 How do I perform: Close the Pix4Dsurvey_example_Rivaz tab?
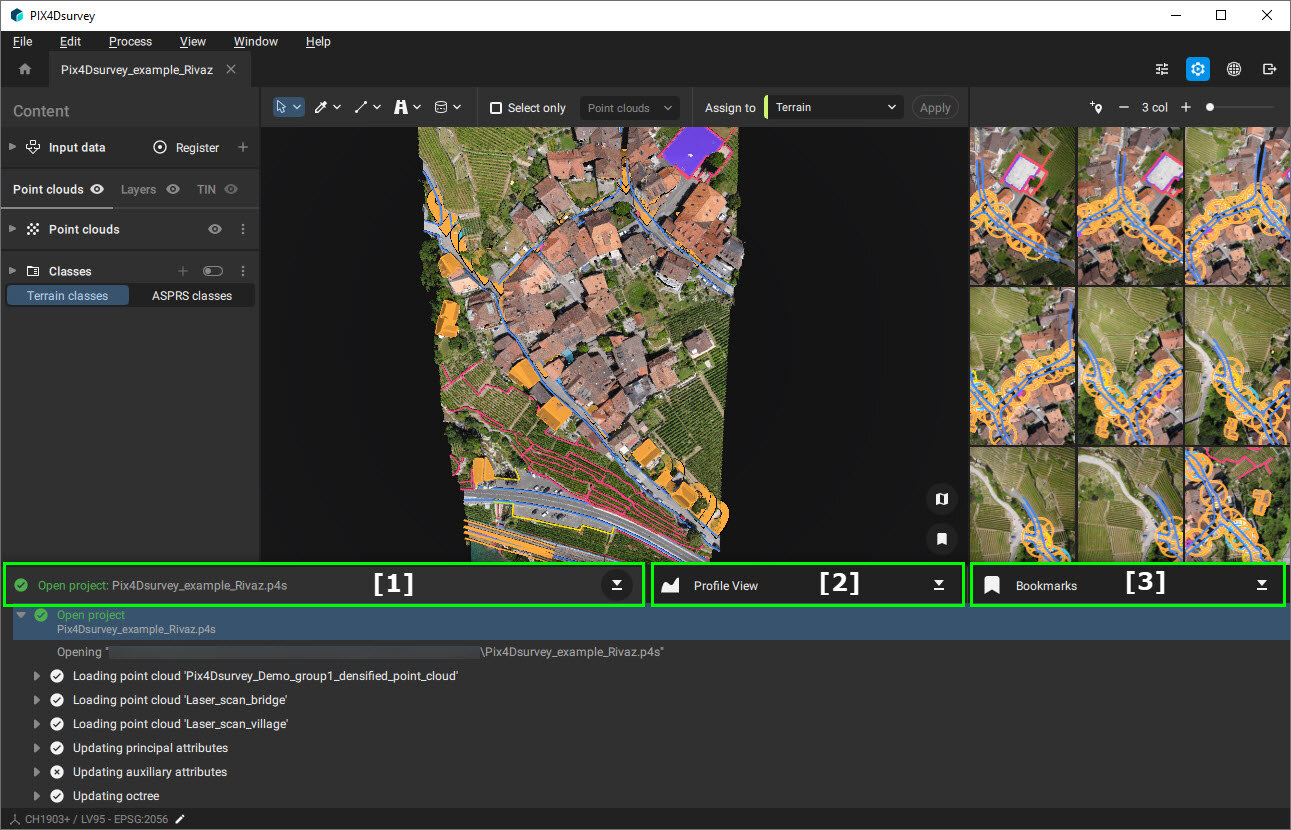[231, 69]
